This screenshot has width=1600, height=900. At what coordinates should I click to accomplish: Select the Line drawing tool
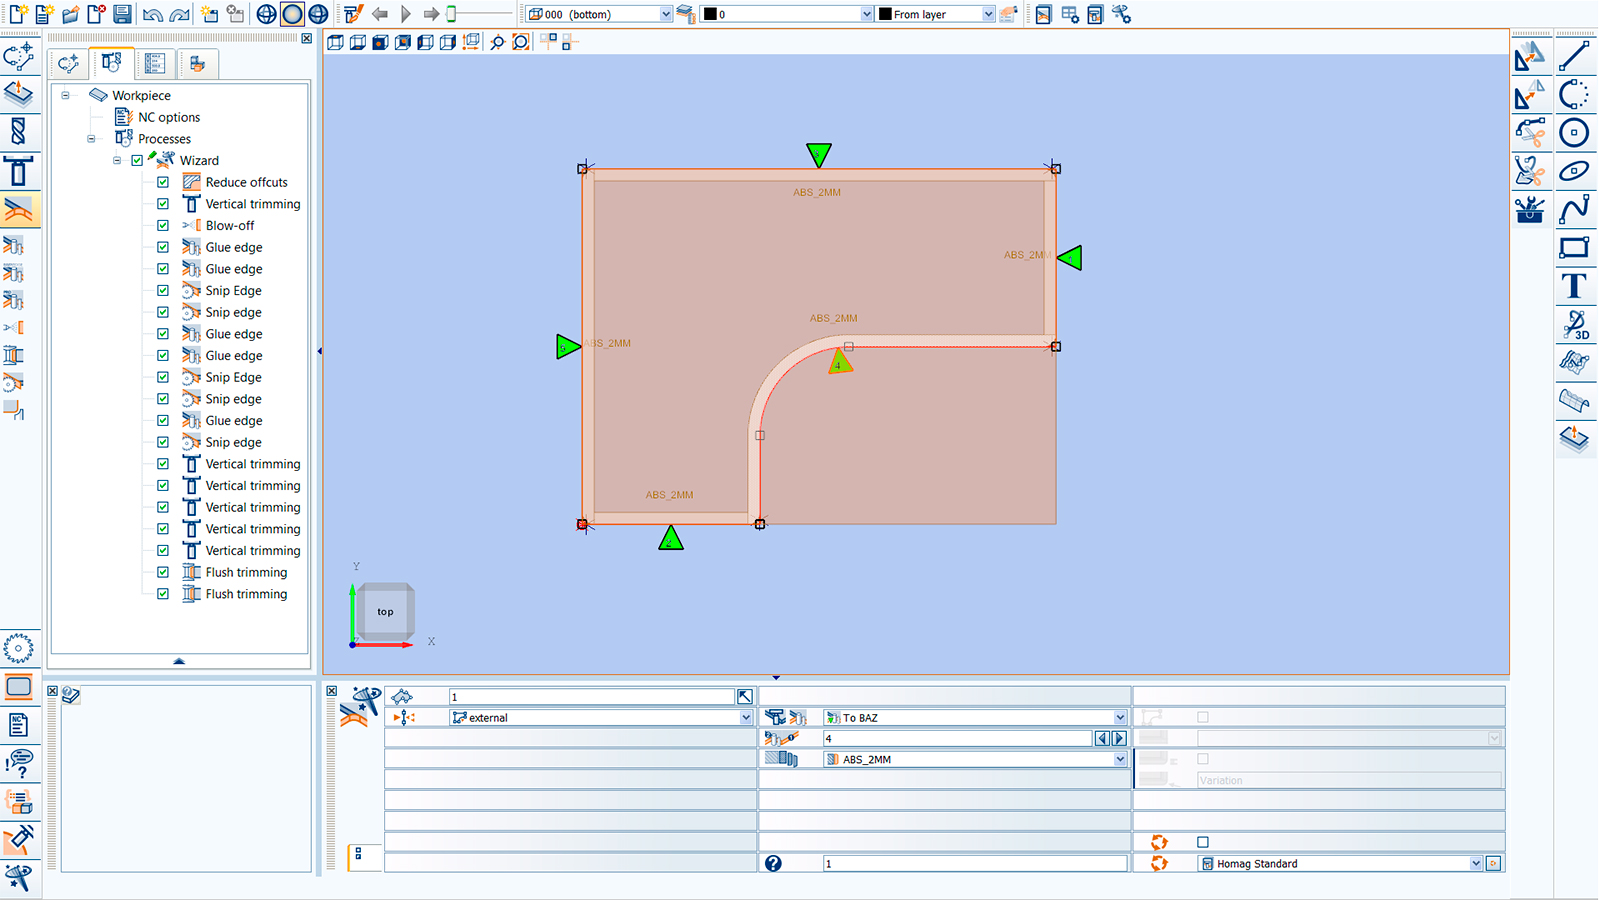click(1573, 57)
